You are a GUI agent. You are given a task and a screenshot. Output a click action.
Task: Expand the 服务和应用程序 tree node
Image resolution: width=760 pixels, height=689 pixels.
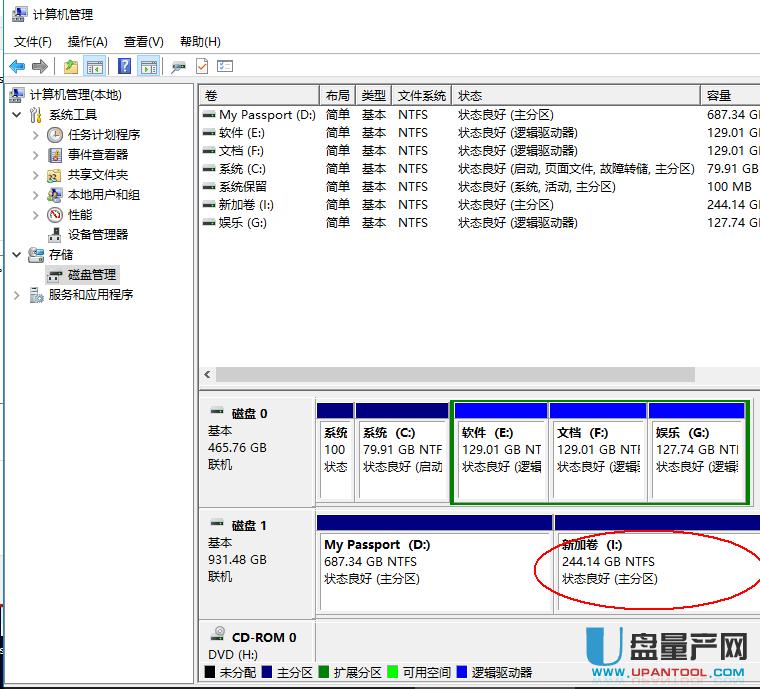(x=17, y=294)
